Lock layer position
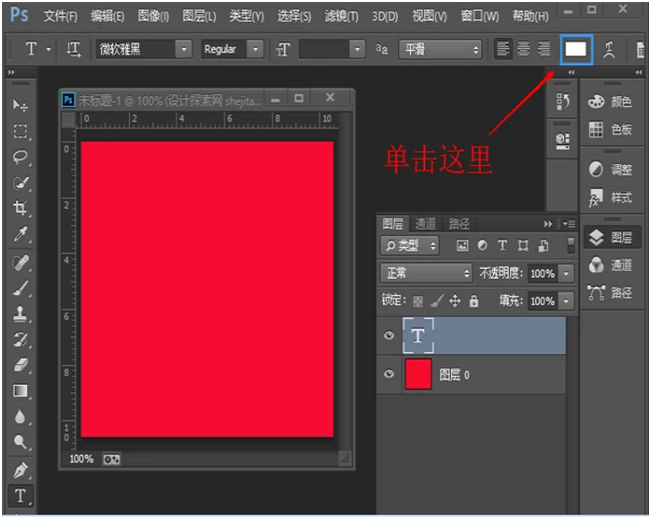Screen dimensions: 651x519 click(455, 301)
